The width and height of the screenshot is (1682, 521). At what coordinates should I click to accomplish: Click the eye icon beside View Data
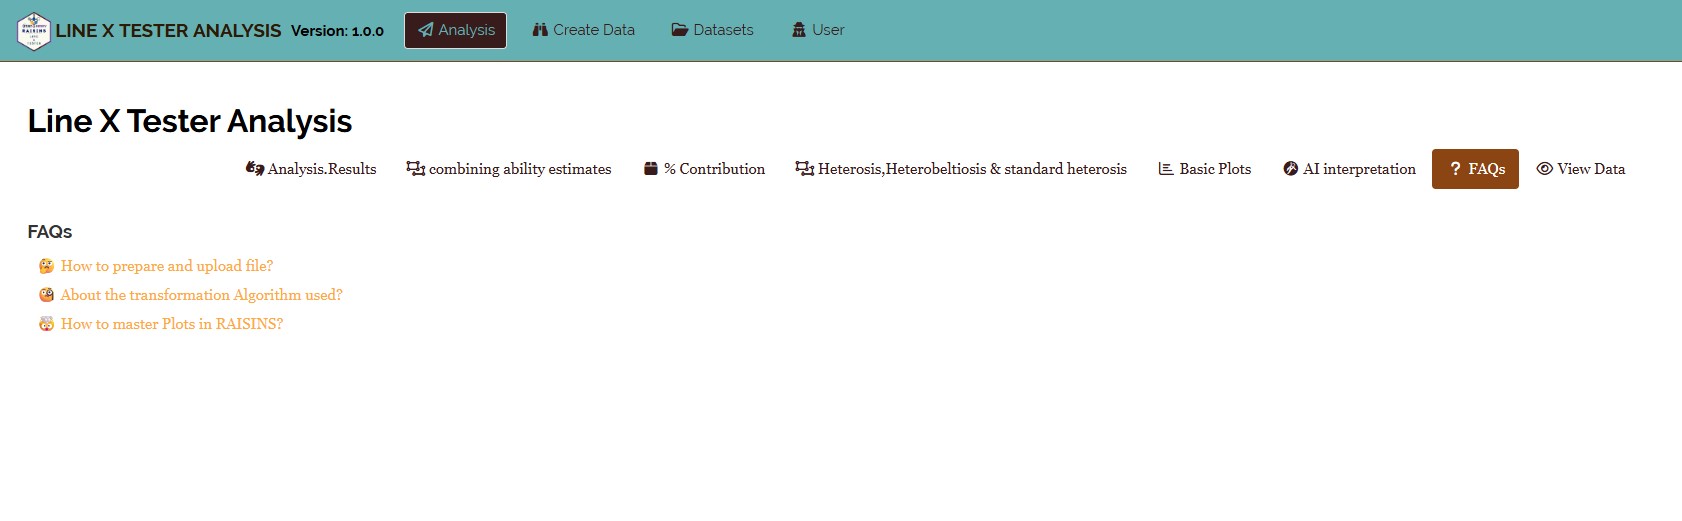pos(1545,169)
